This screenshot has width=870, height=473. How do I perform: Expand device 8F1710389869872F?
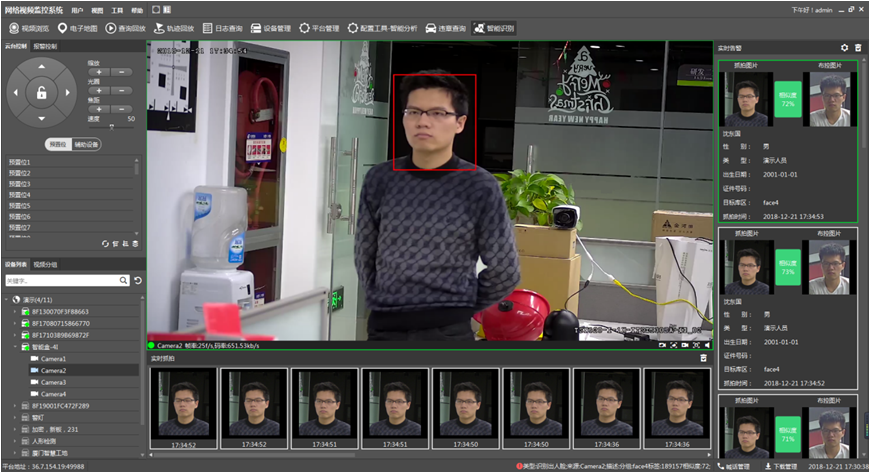click(15, 335)
